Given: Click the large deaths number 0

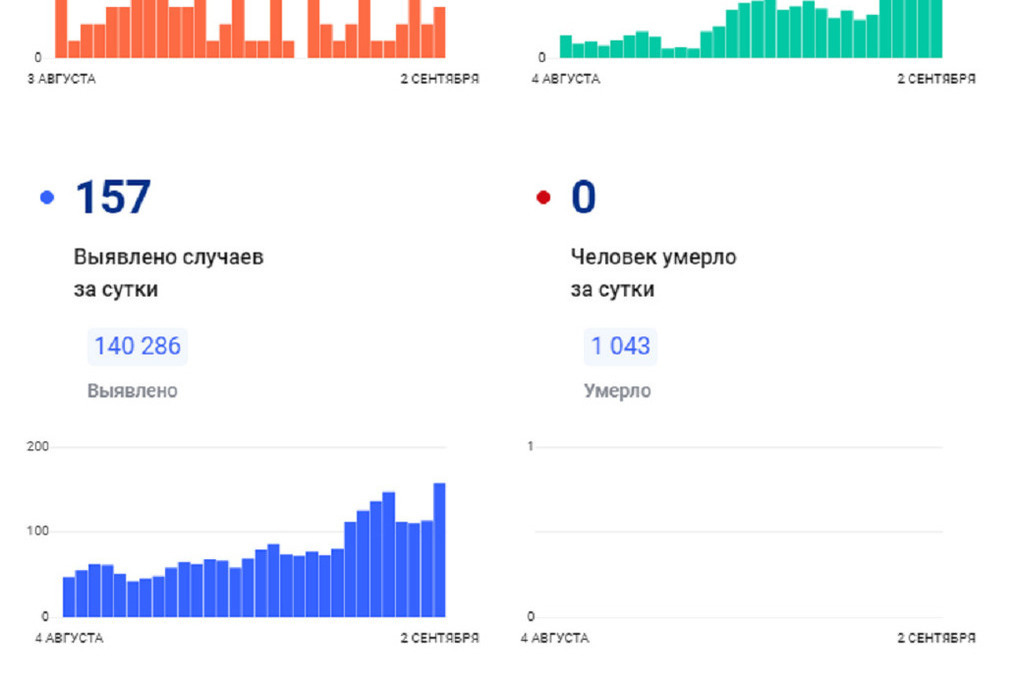Looking at the screenshot, I should point(584,197).
